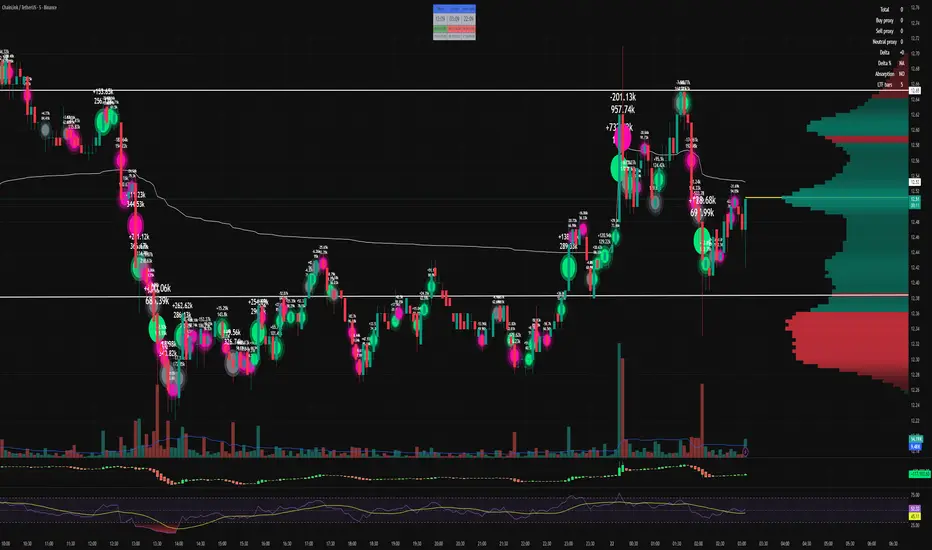Screen dimensions: 932x550
Task: Click the white 12.68 price axis label
Action: 915,90
